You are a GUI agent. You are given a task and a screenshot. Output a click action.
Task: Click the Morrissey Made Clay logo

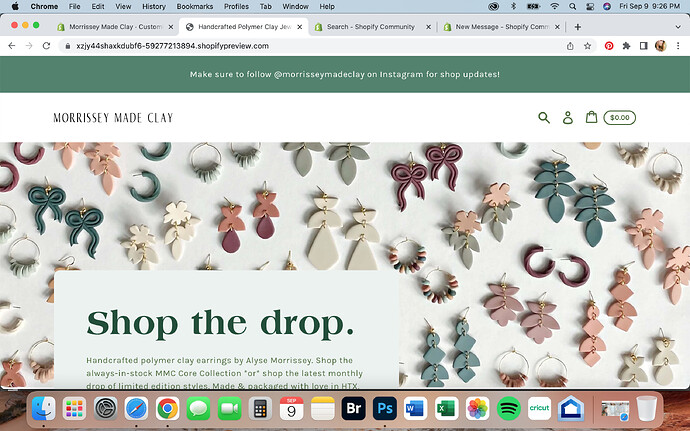(113, 118)
